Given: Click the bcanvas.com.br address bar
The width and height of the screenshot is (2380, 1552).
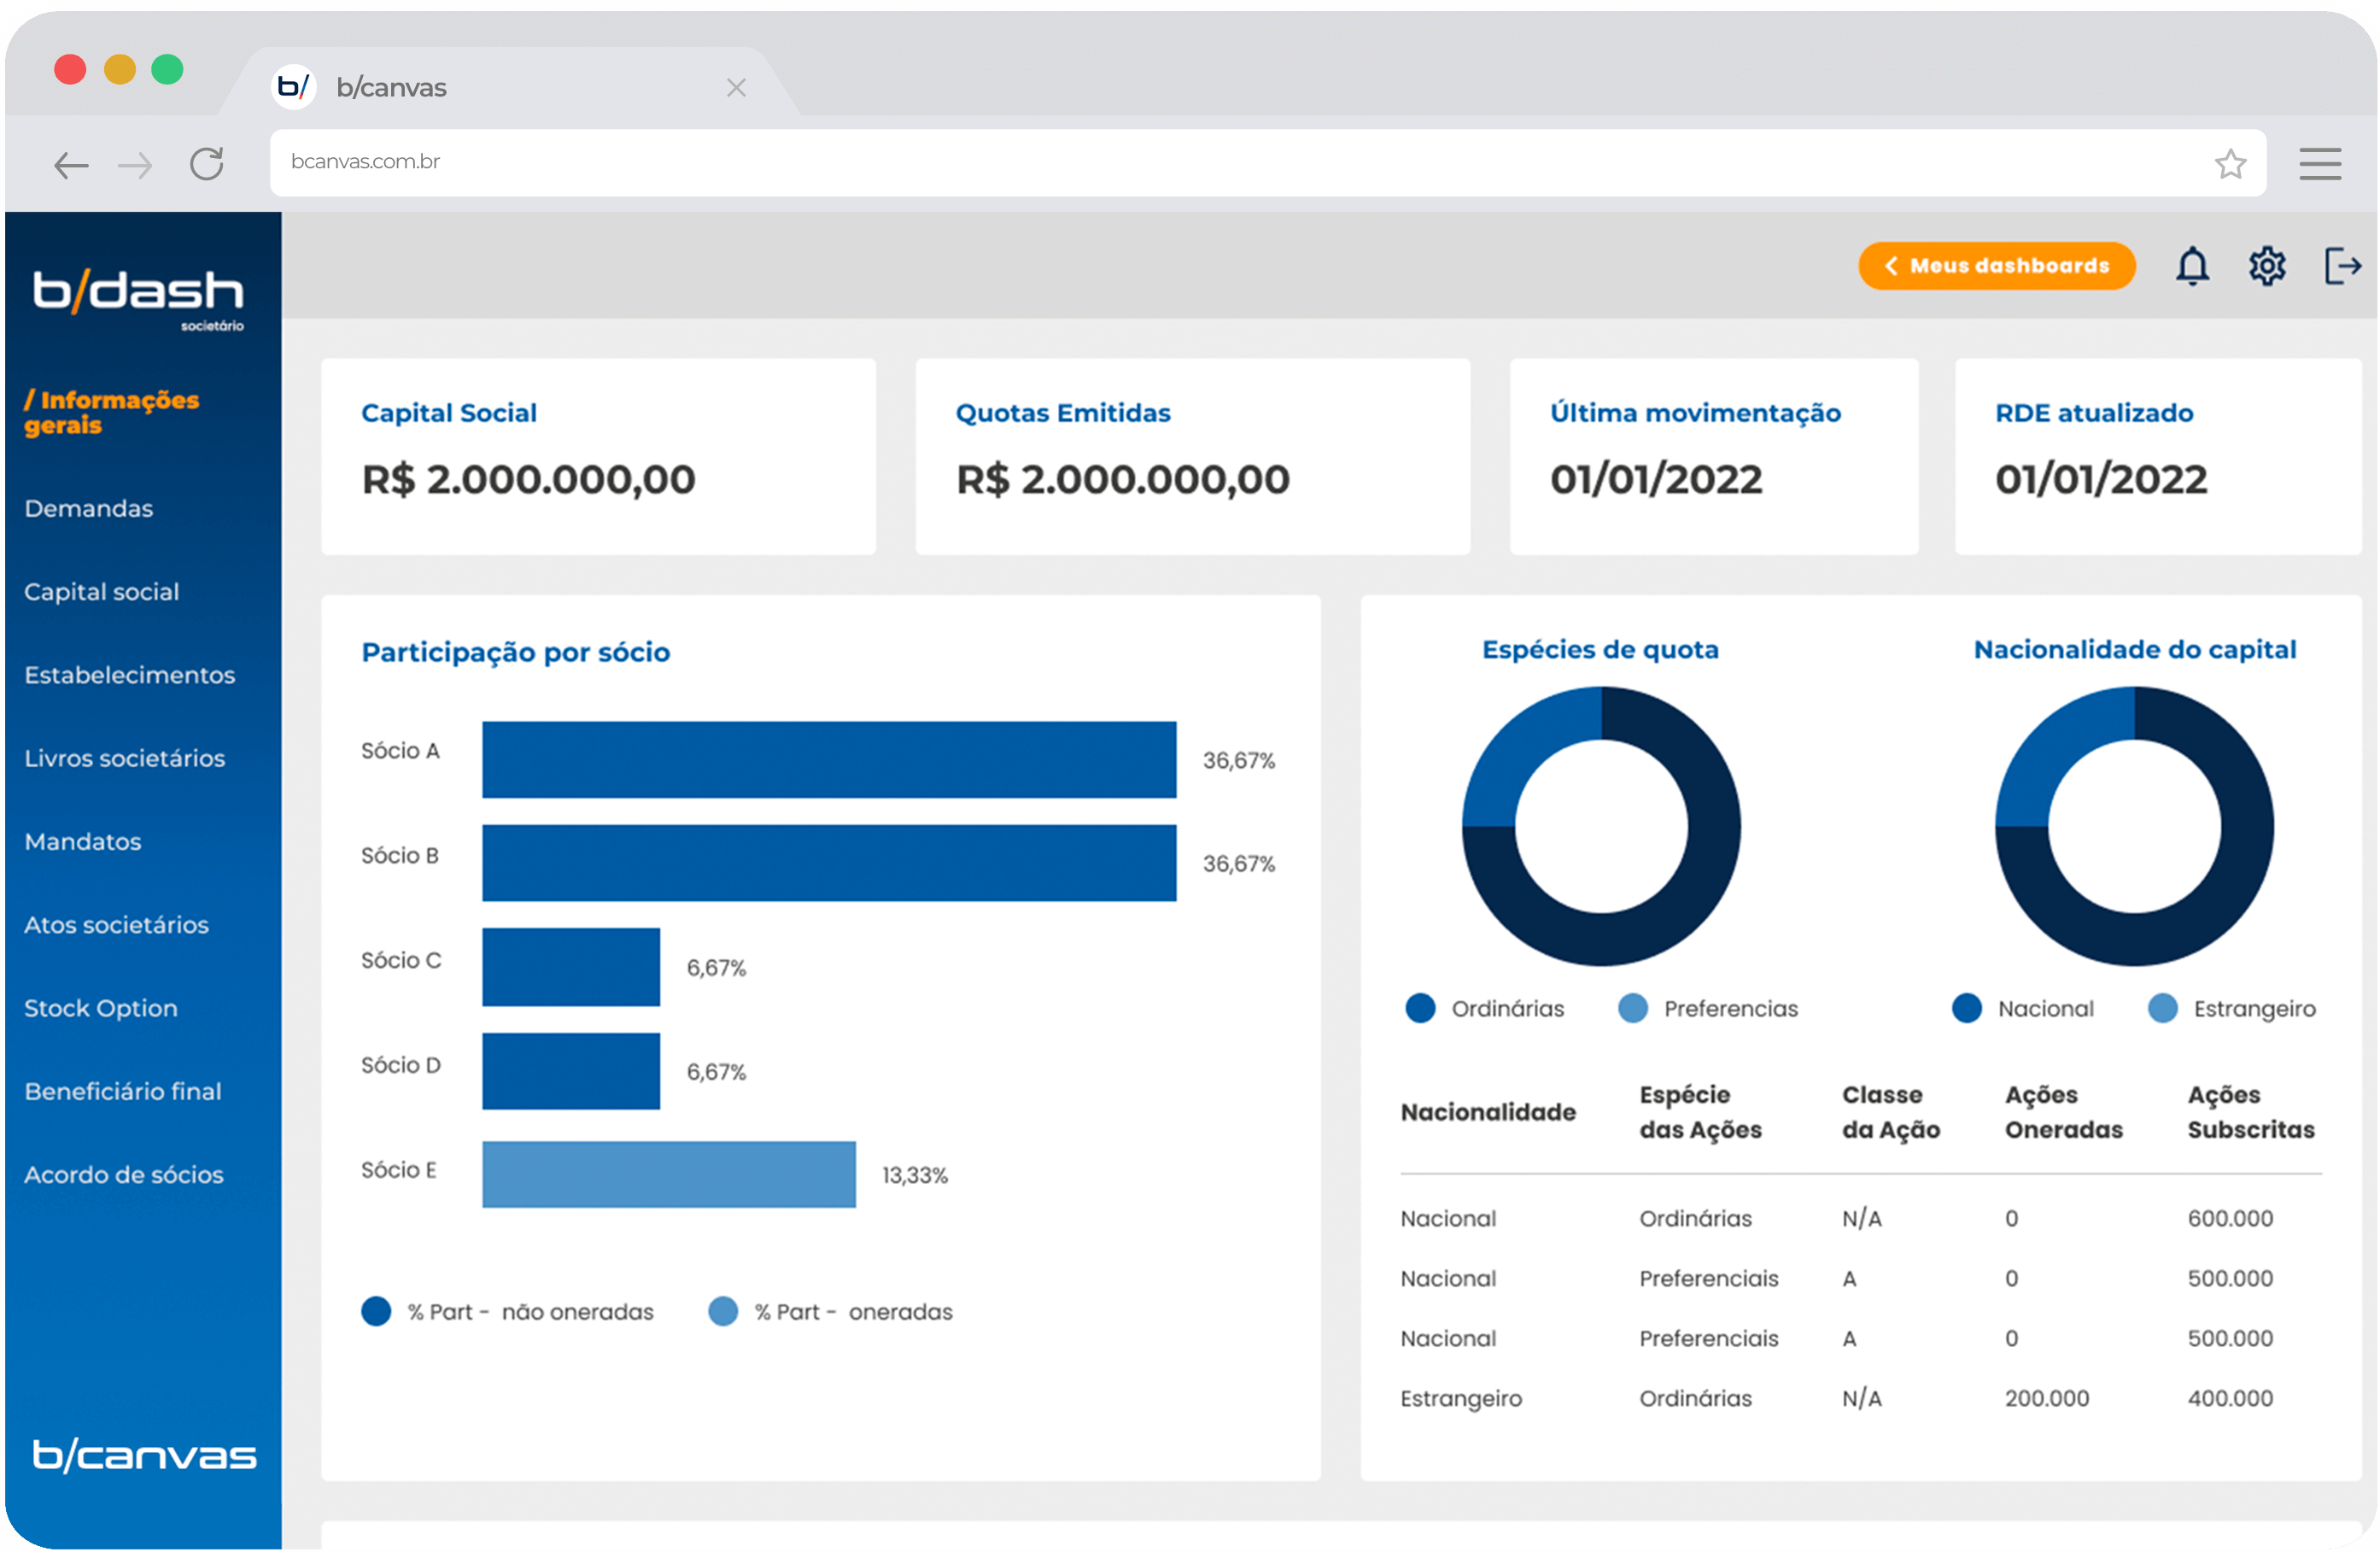Looking at the screenshot, I should point(1267,162).
